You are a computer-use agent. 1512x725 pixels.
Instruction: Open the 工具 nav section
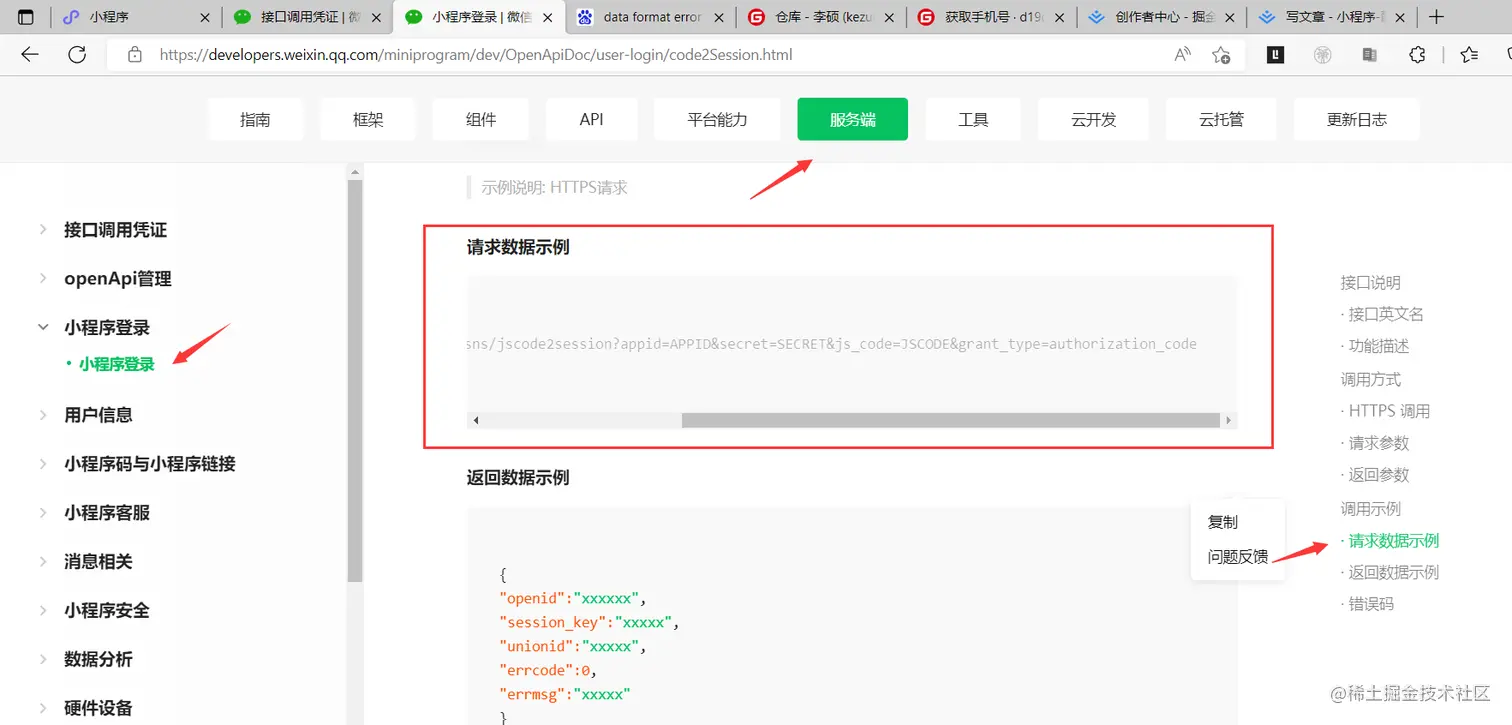973,119
